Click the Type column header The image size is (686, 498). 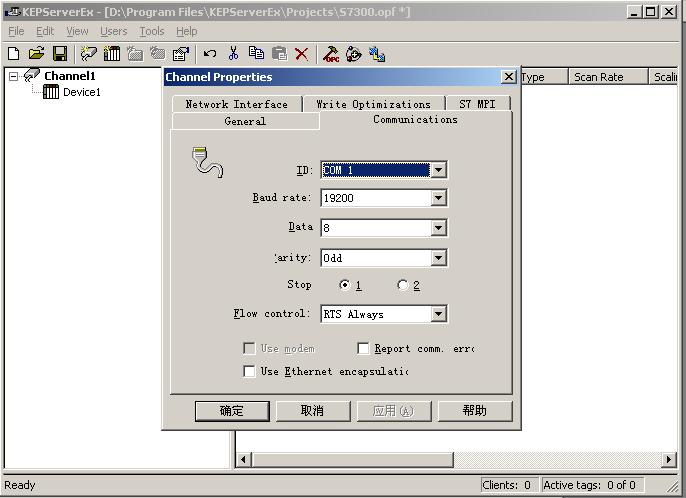tap(544, 77)
